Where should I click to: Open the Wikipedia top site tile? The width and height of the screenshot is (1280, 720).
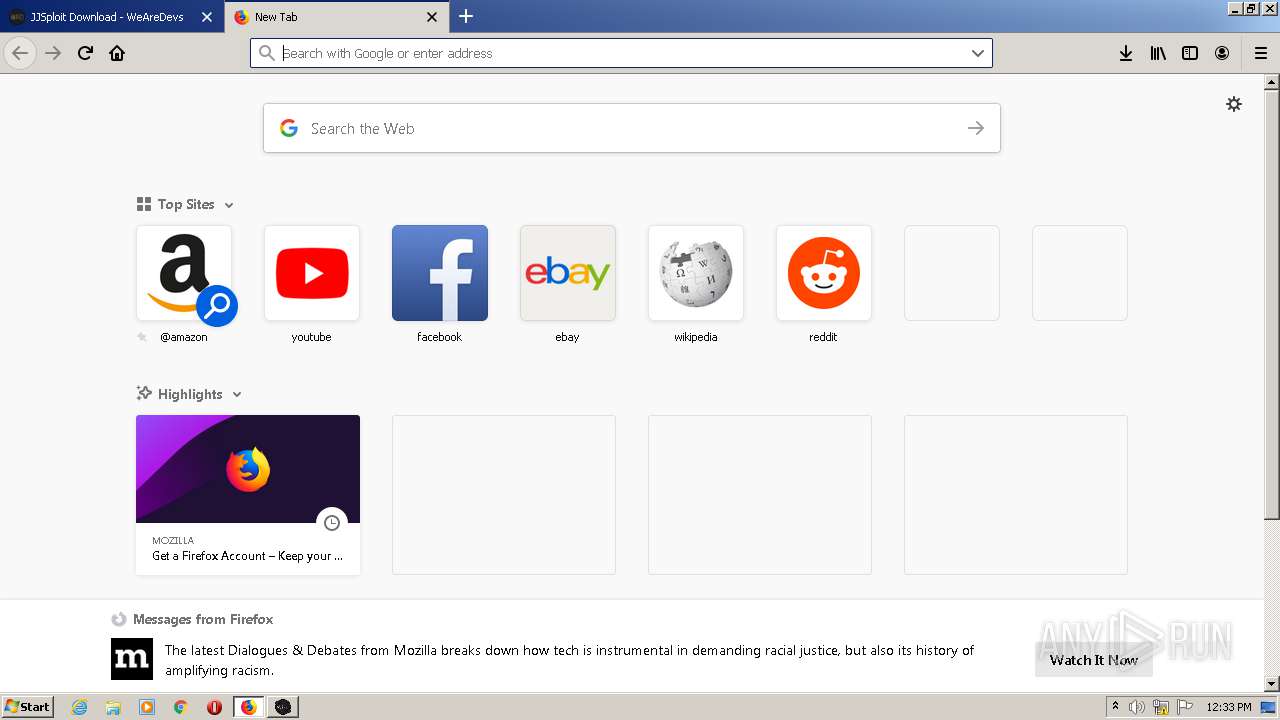point(696,273)
